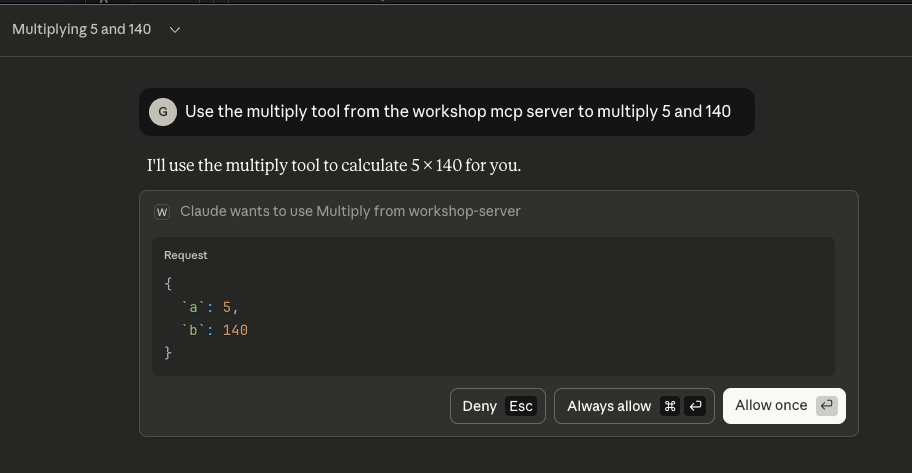Open the 'Multiplying 5 and 140' title menu
912x473 pixels.
click(82, 30)
